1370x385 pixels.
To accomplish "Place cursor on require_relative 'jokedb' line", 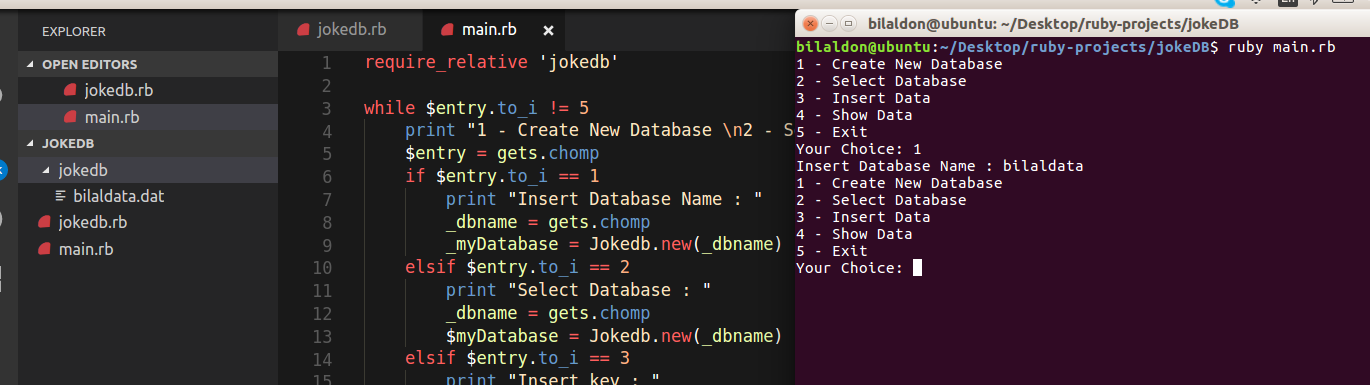I will pyautogui.click(x=491, y=63).
